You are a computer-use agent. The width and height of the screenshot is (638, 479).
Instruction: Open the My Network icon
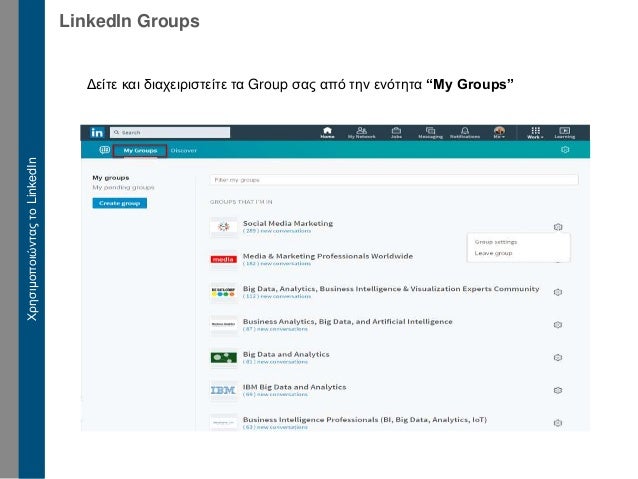click(x=361, y=131)
